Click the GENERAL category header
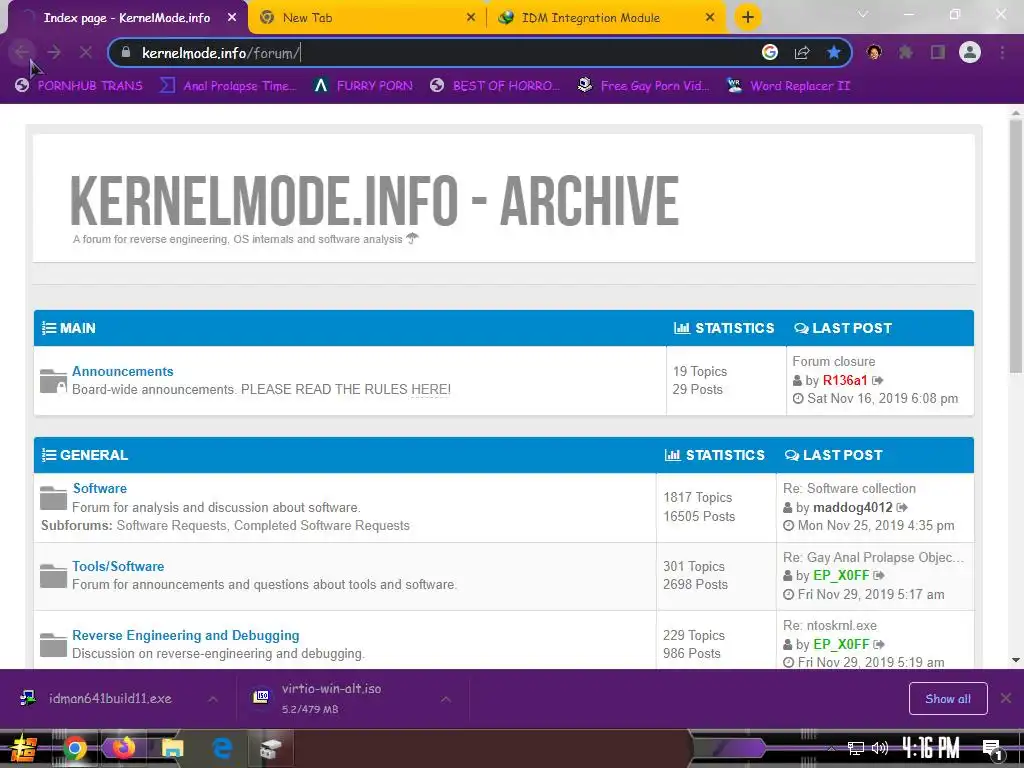Image resolution: width=1024 pixels, height=768 pixels. (x=93, y=455)
